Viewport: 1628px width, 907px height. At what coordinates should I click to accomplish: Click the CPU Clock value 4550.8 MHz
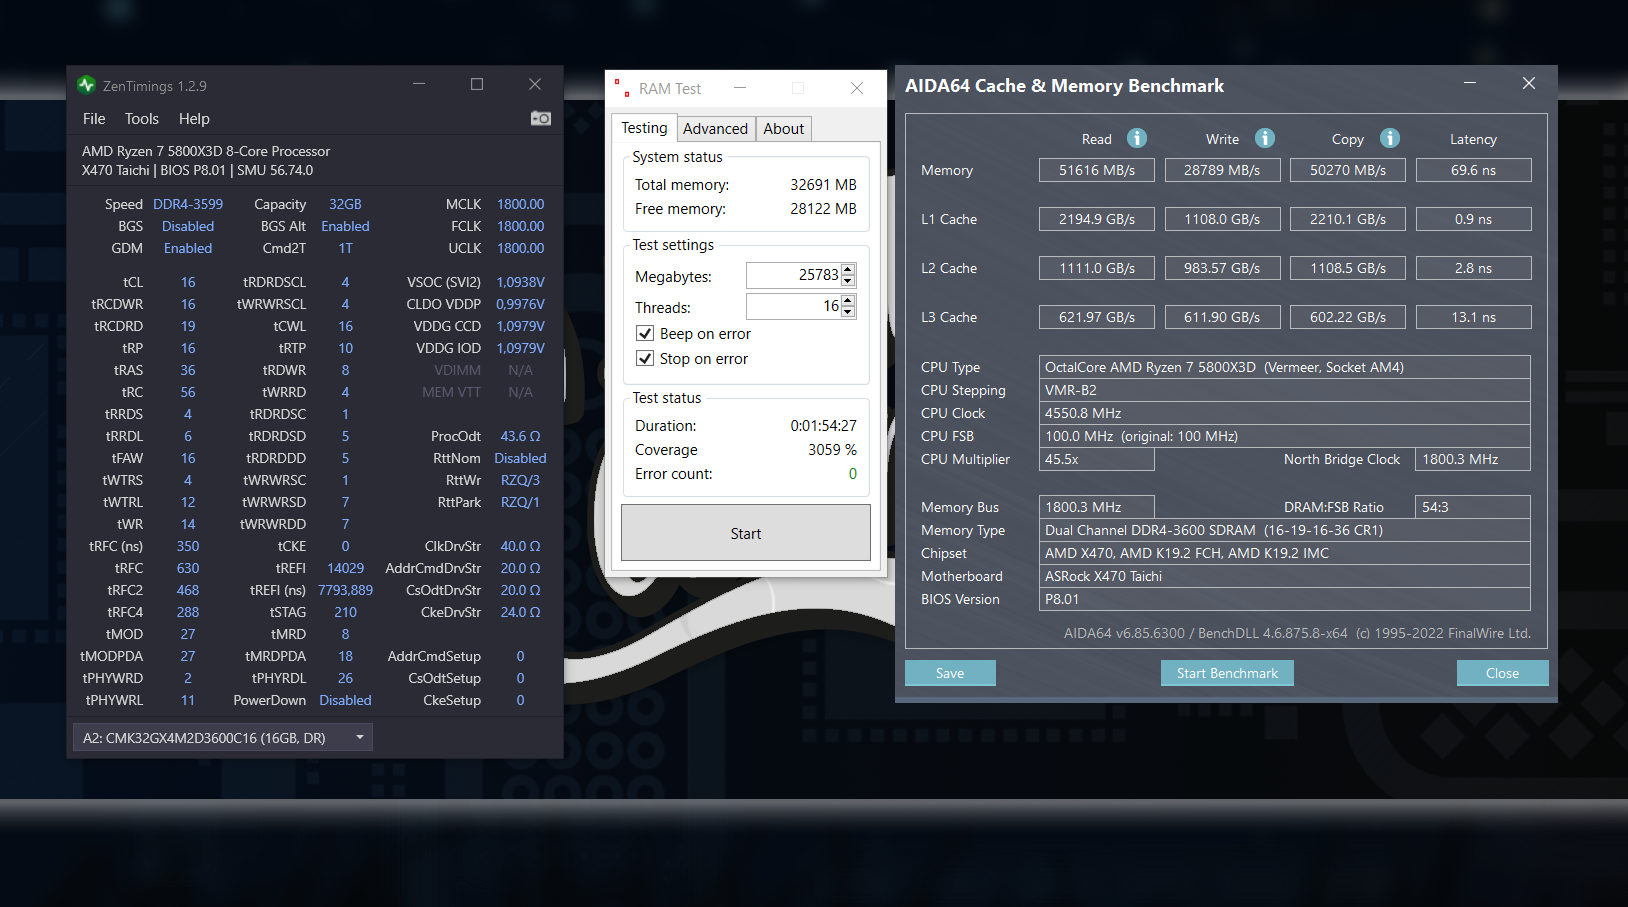[1285, 413]
